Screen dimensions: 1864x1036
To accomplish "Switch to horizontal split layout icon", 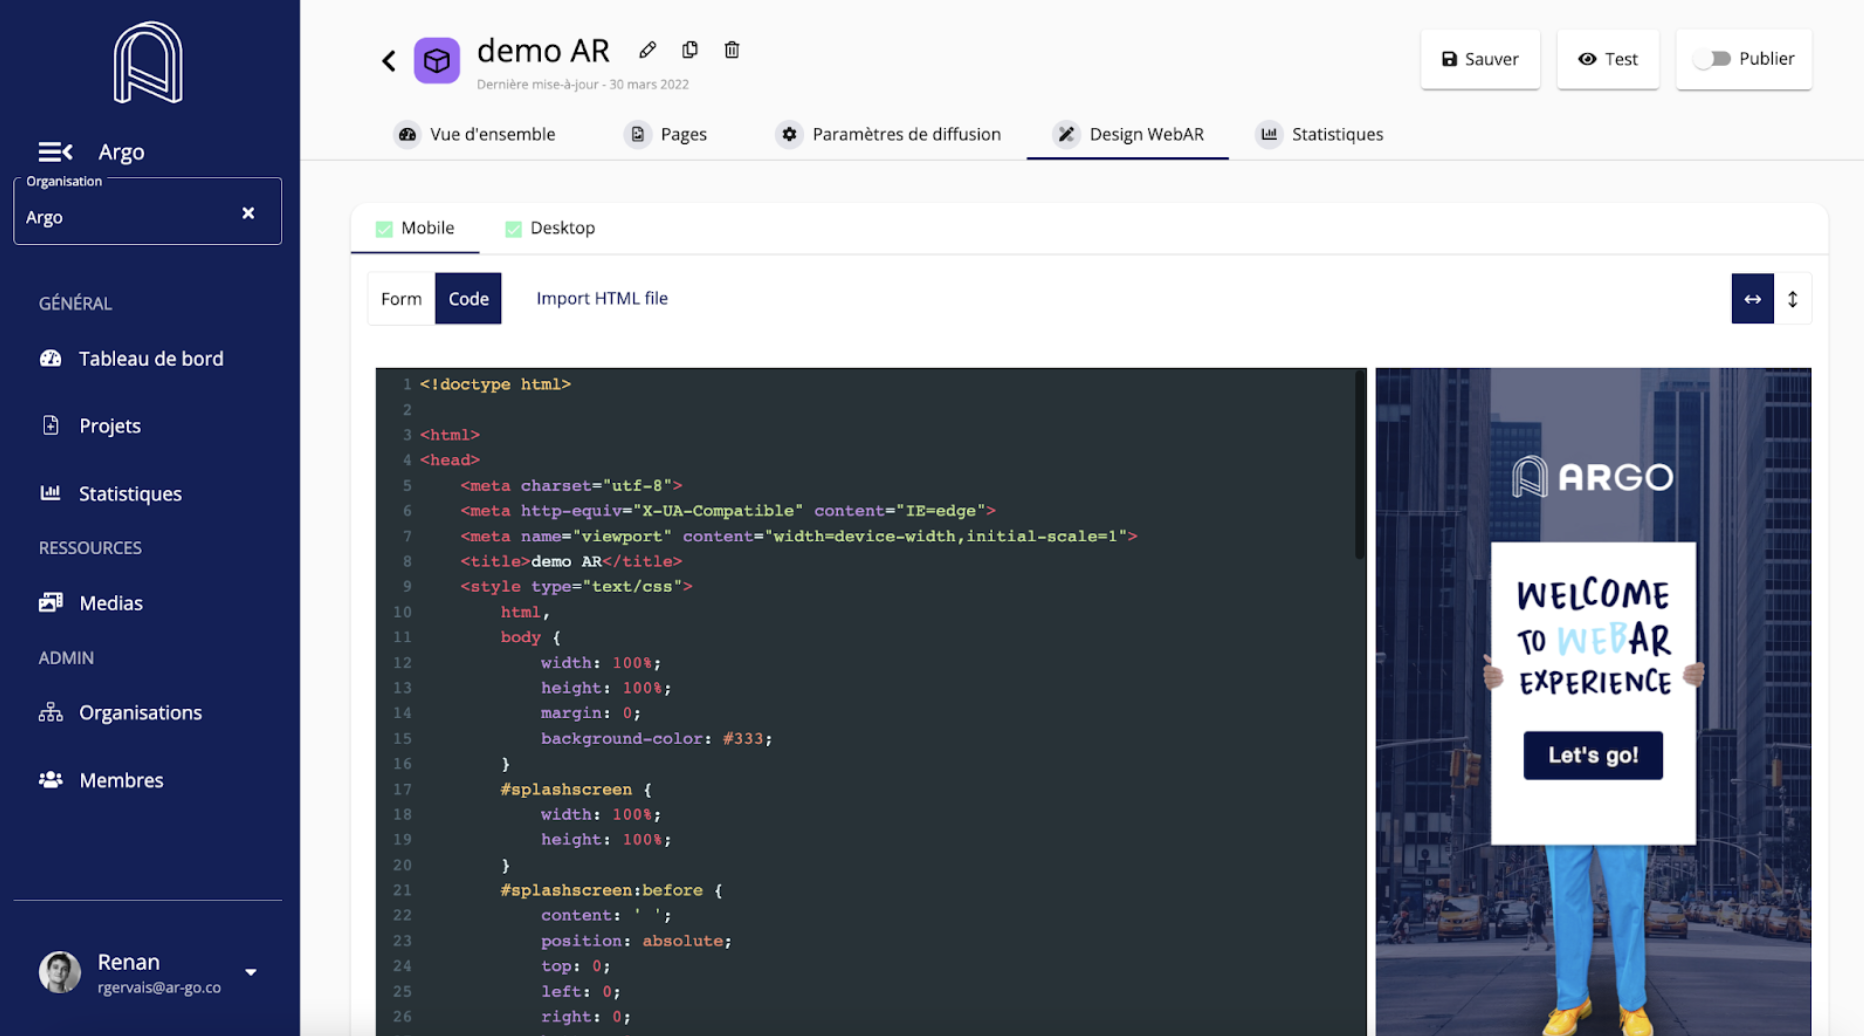I will click(x=1752, y=298).
